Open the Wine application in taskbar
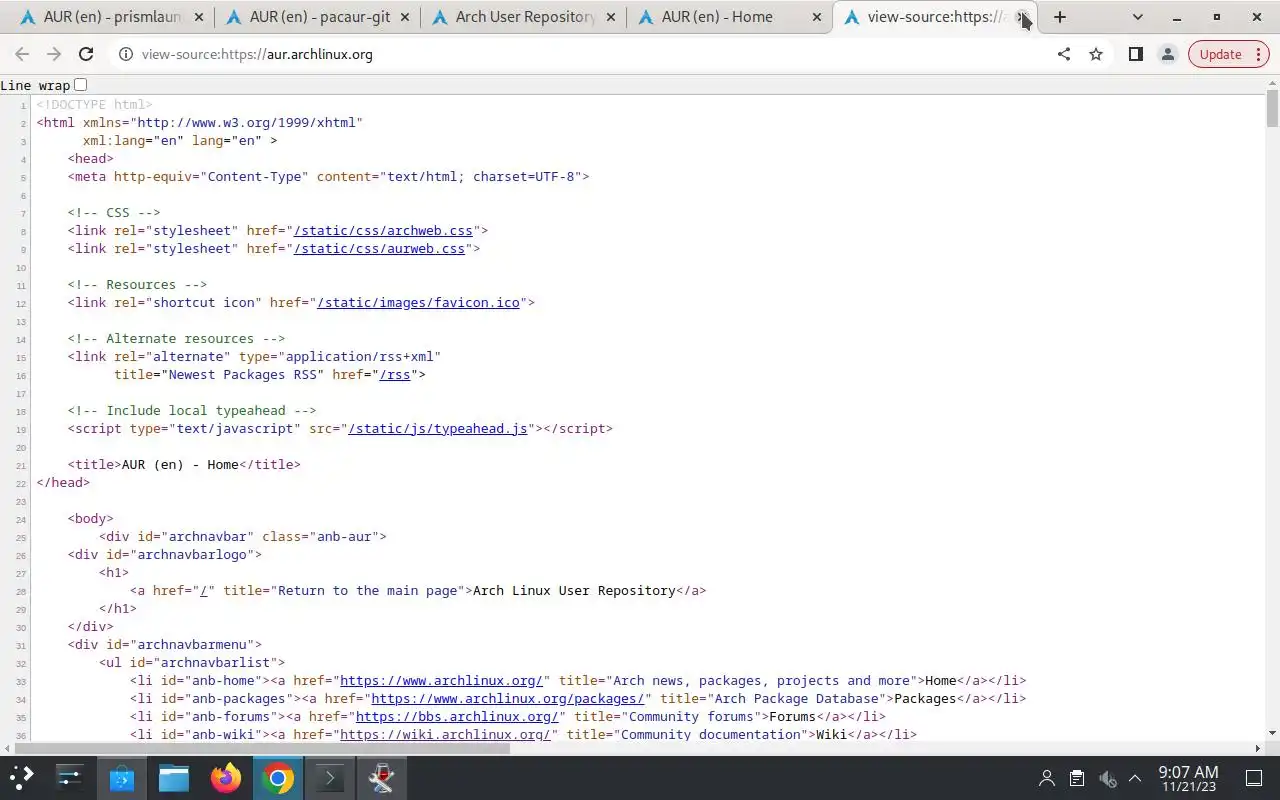 (382, 778)
